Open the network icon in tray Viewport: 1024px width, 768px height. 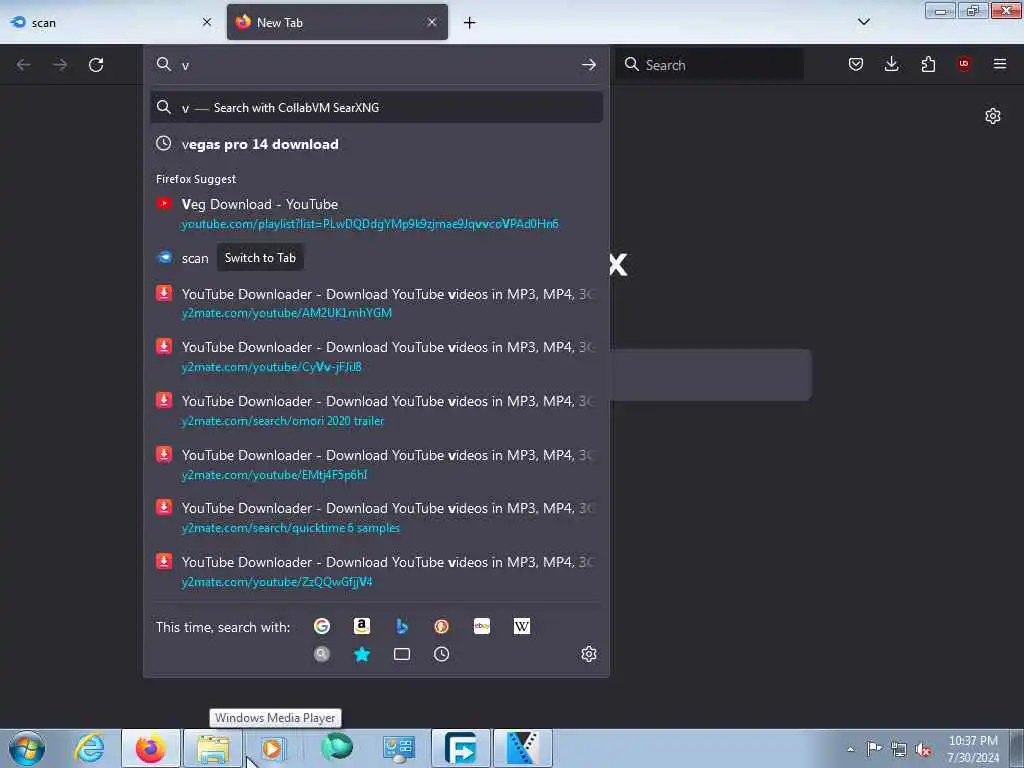tap(899, 749)
